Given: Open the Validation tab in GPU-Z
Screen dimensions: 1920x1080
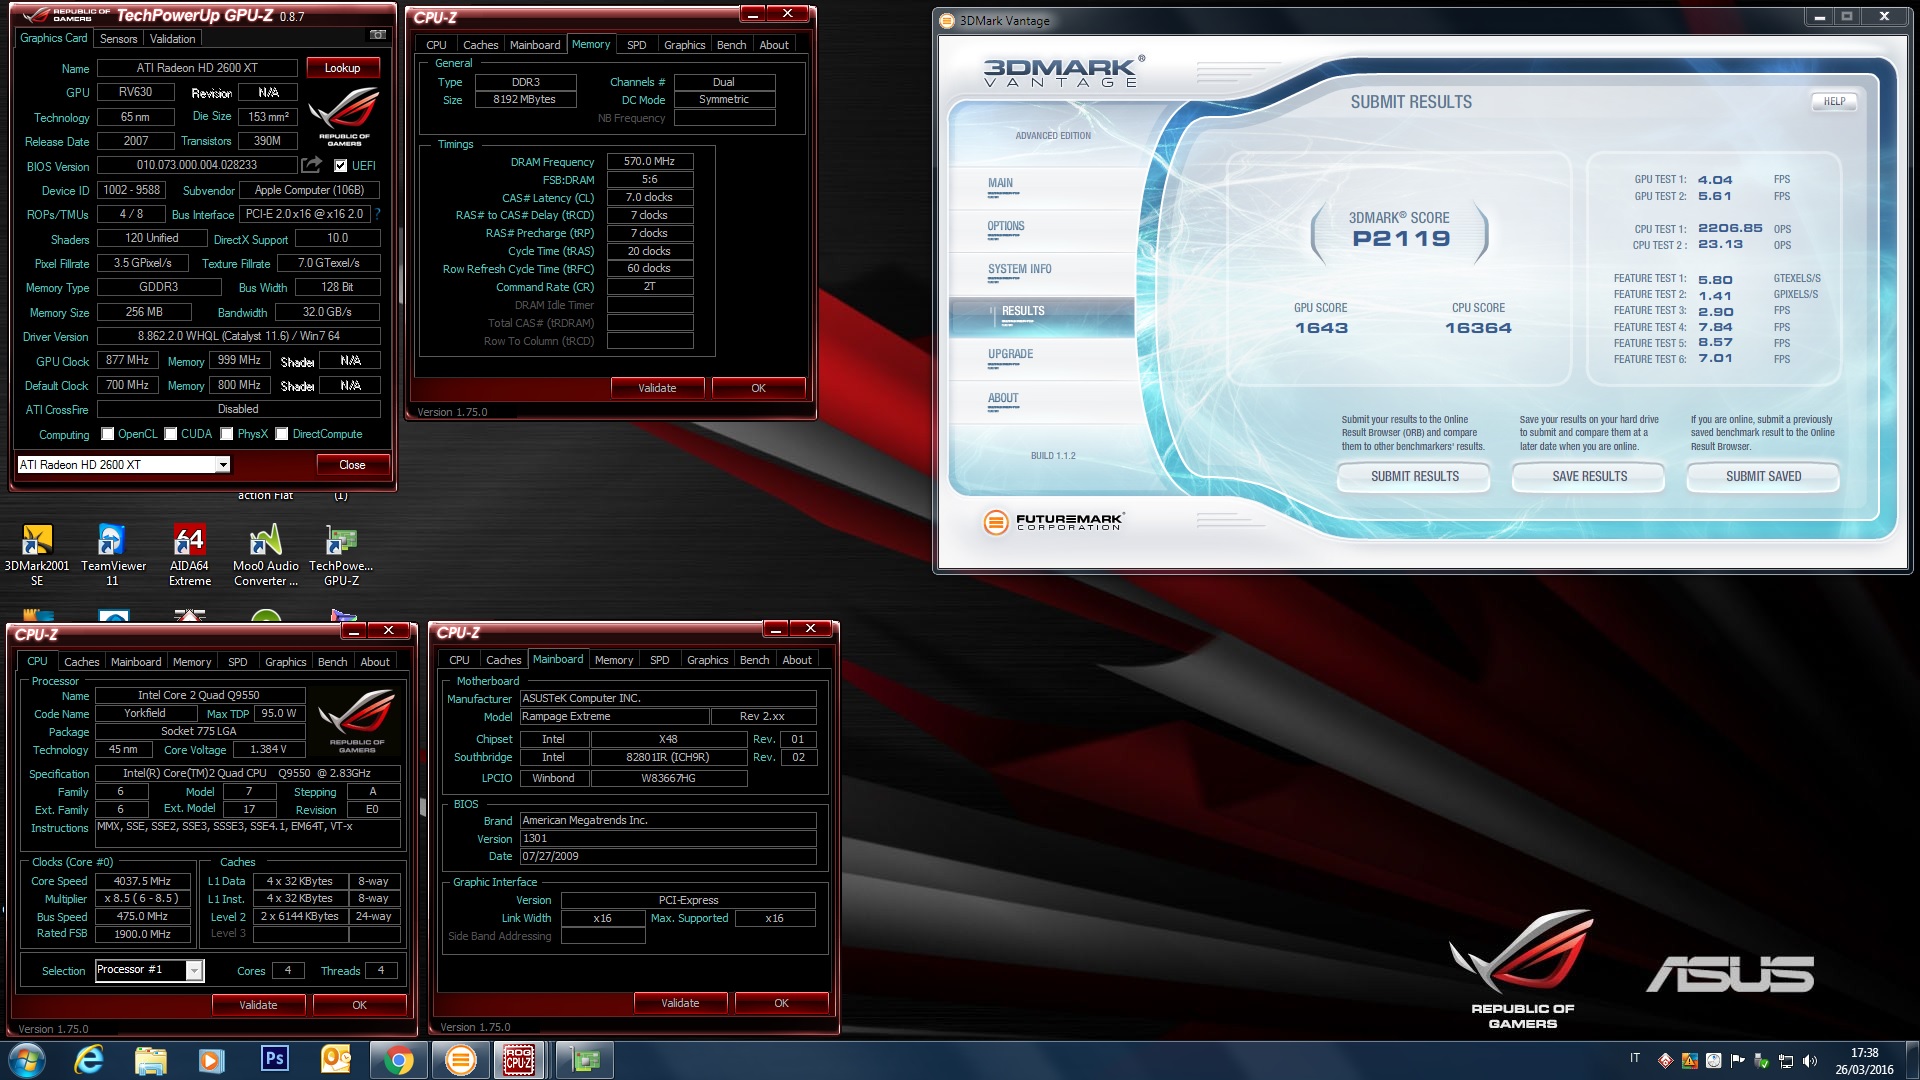Looking at the screenshot, I should pyautogui.click(x=172, y=39).
